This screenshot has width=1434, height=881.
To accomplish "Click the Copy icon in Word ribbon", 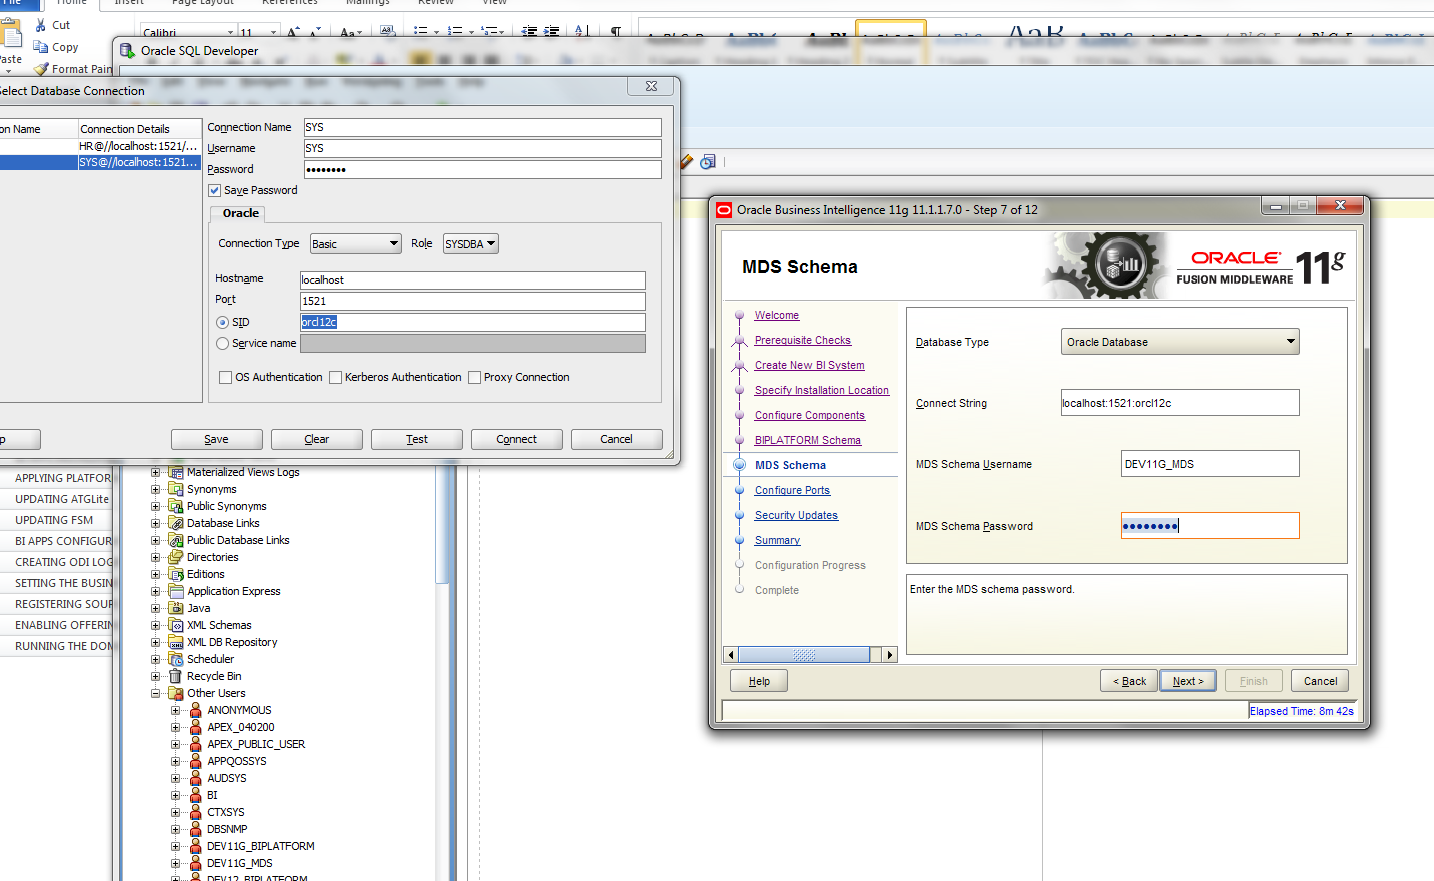I will [x=41, y=47].
